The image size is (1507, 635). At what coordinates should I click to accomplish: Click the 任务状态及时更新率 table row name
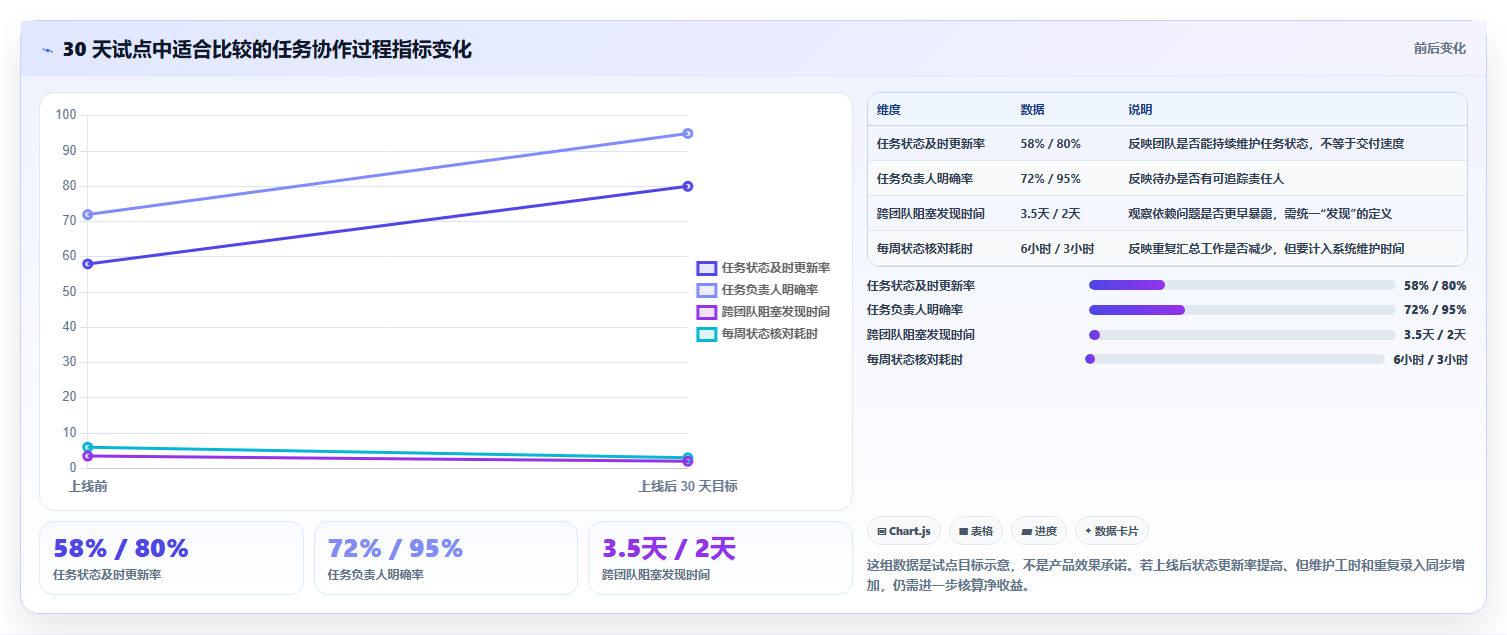coord(931,144)
